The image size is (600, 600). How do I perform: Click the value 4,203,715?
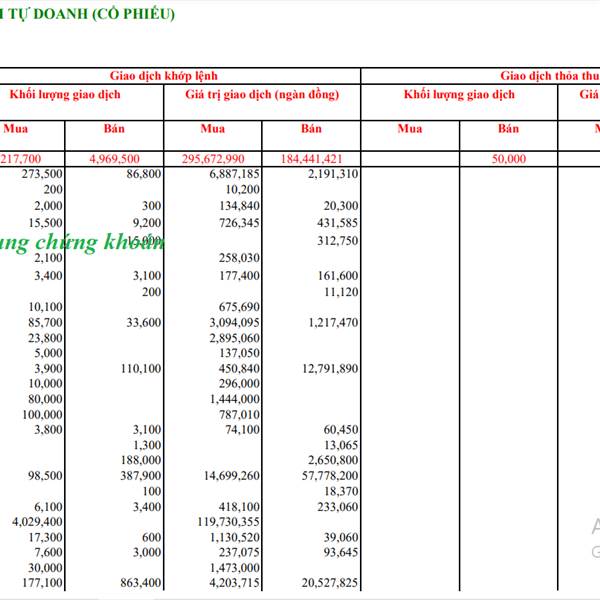pyautogui.click(x=234, y=583)
